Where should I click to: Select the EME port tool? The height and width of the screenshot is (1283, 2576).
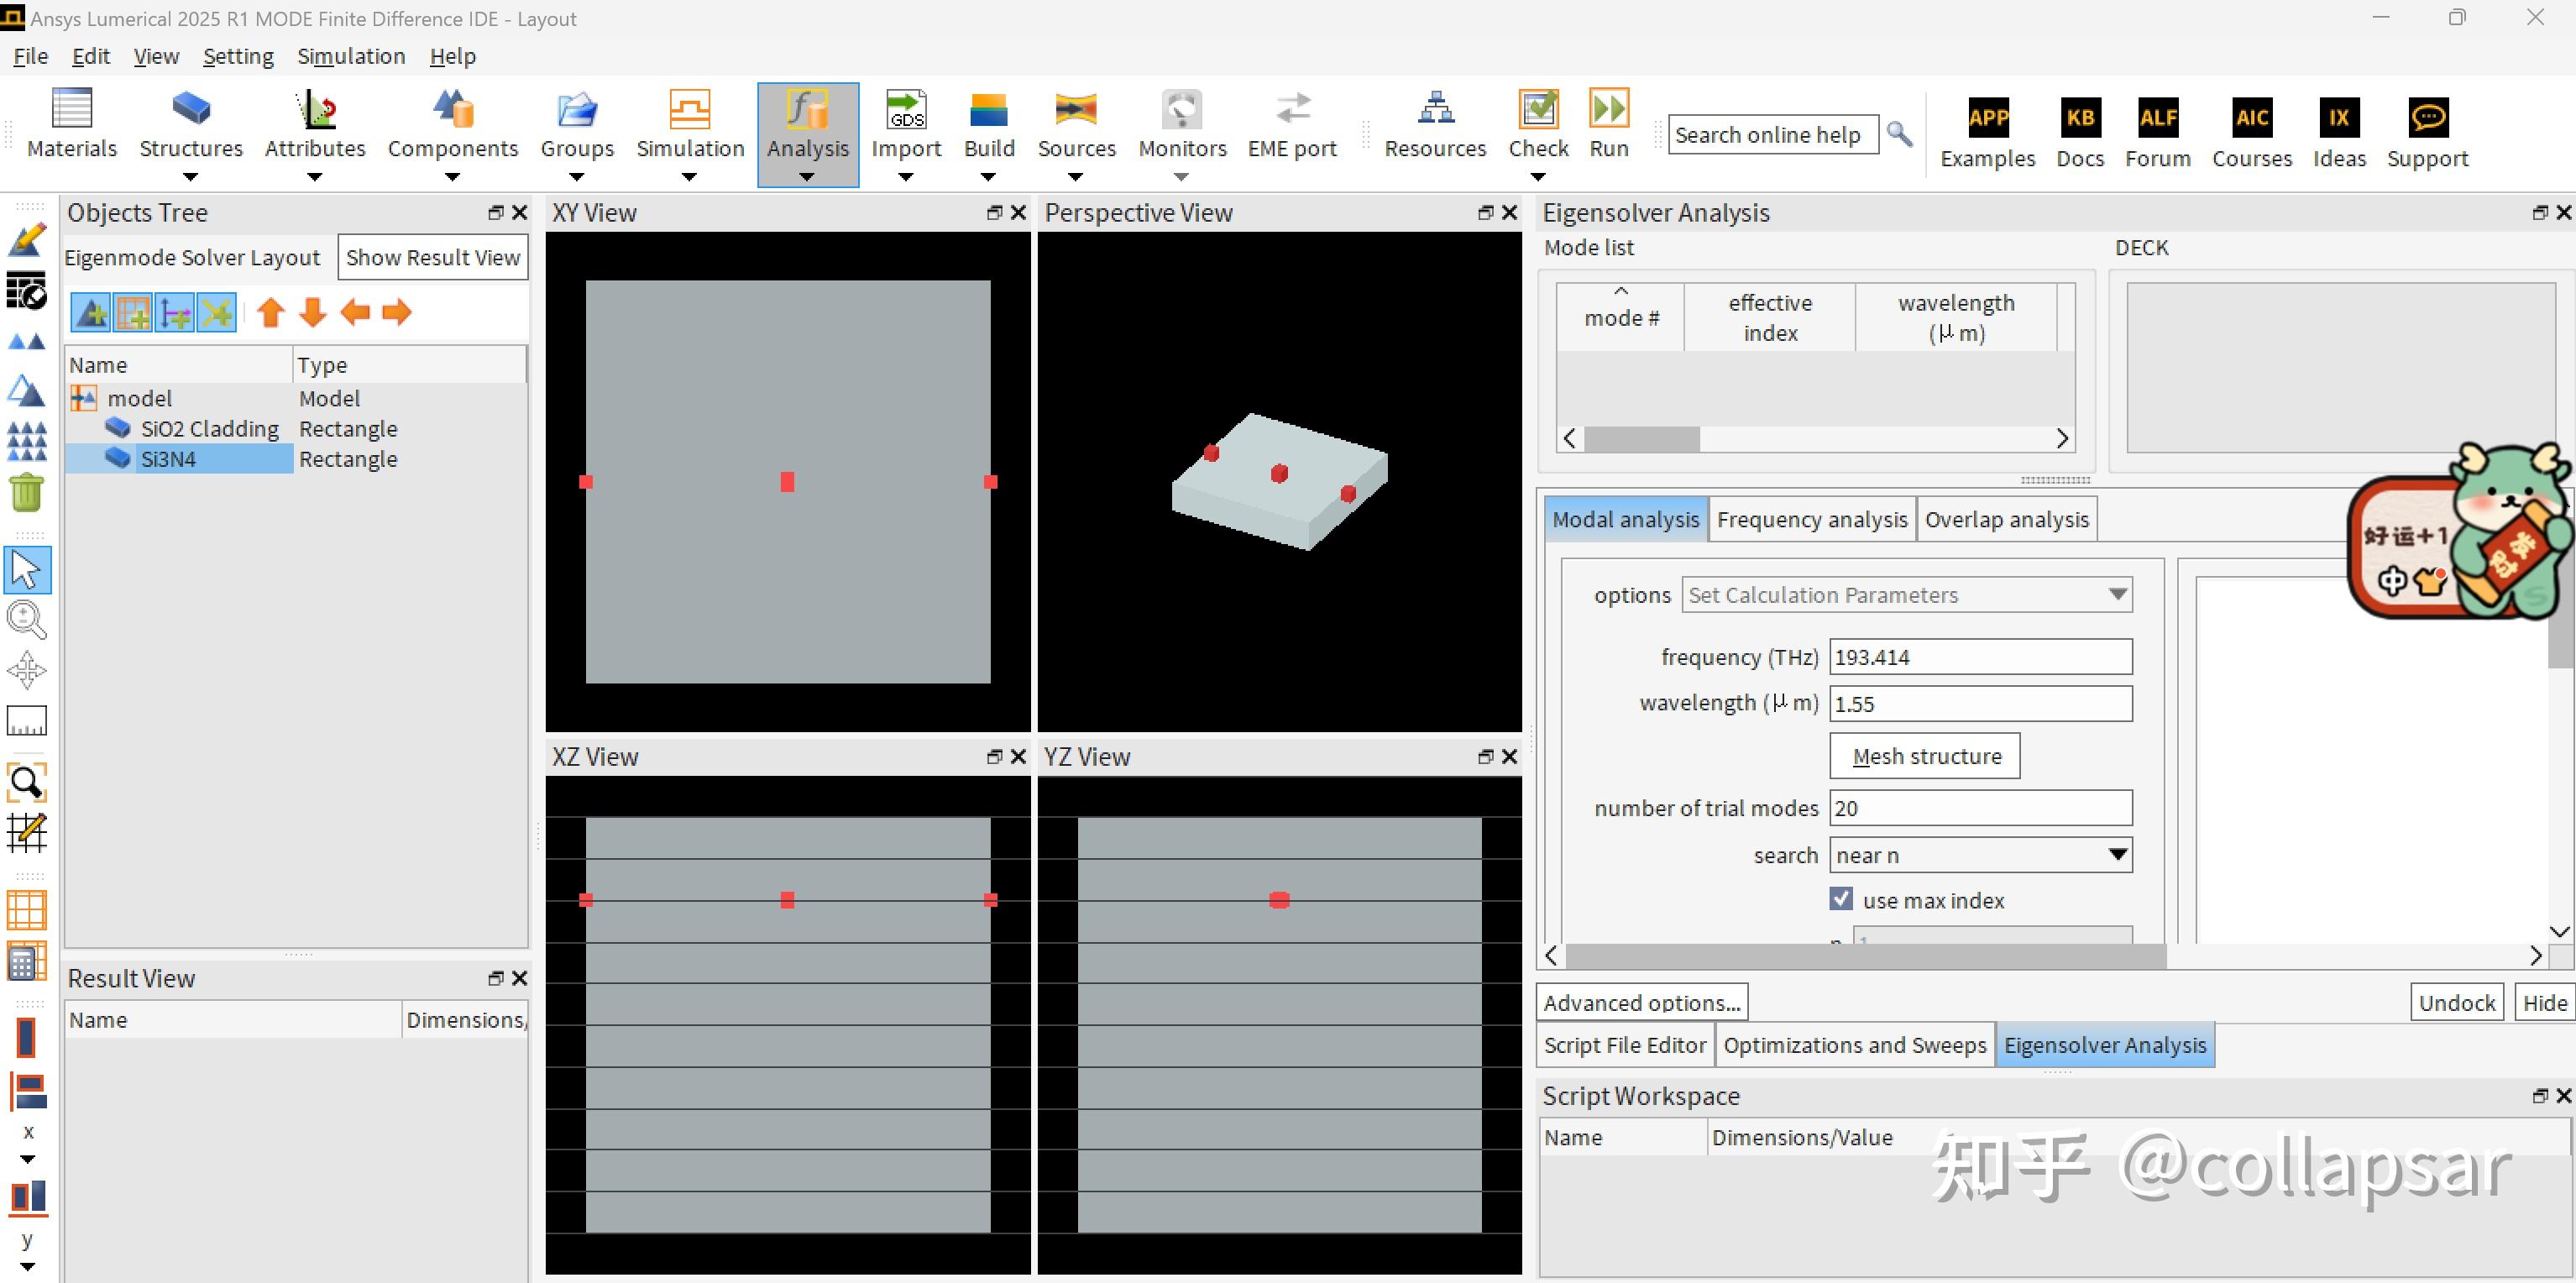click(1291, 122)
